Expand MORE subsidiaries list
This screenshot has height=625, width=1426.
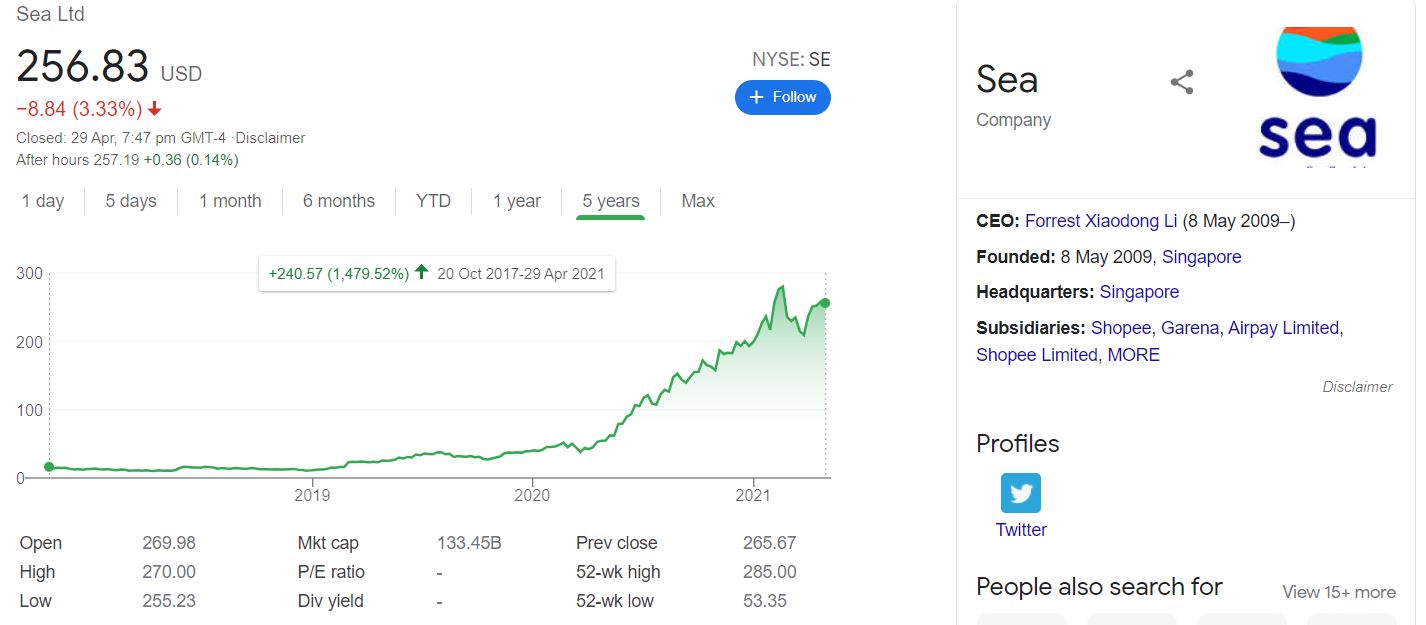pos(1134,355)
